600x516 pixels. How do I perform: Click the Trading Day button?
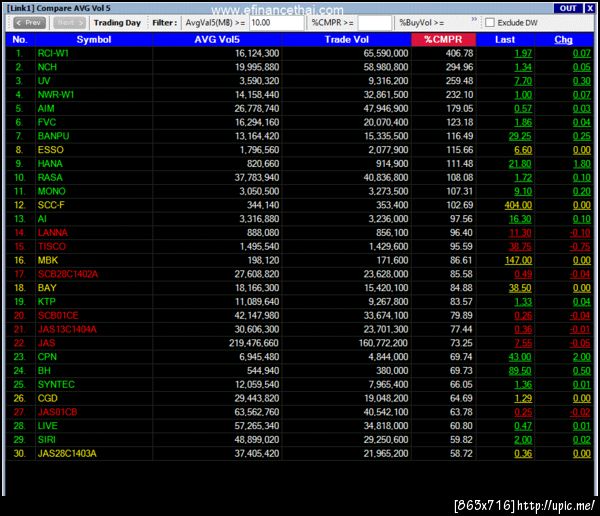(117, 23)
